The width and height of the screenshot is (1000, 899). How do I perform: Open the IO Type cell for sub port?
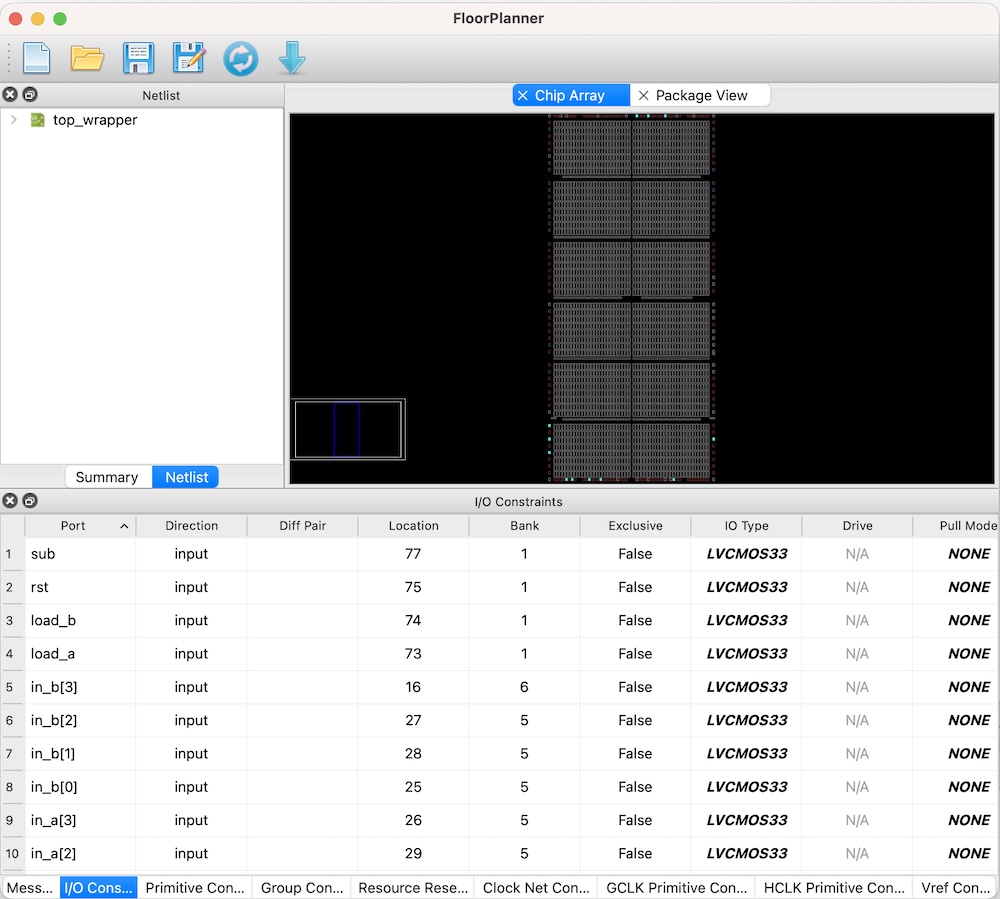tap(746, 554)
